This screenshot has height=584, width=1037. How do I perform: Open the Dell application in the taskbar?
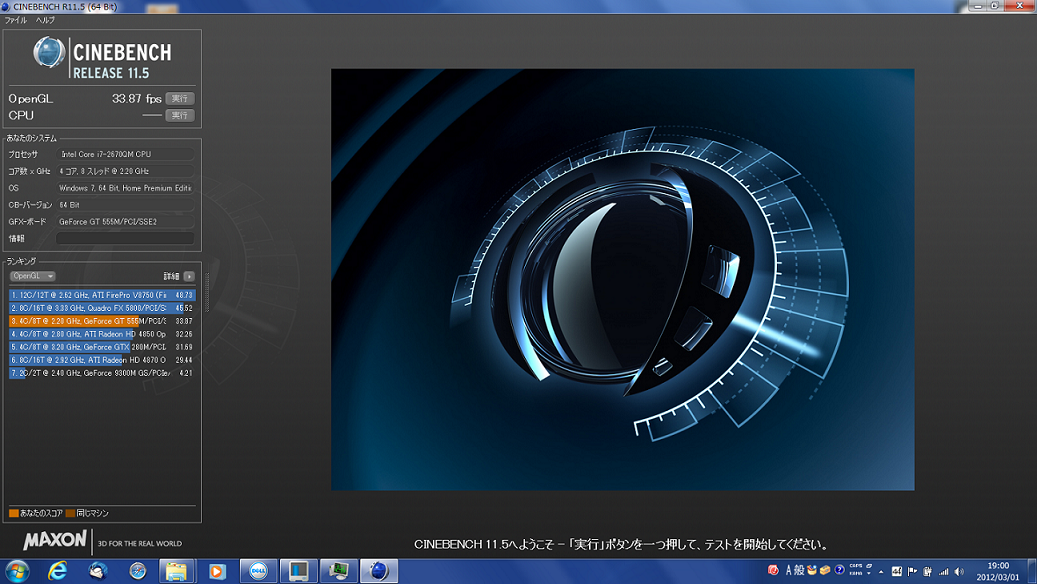[258, 571]
